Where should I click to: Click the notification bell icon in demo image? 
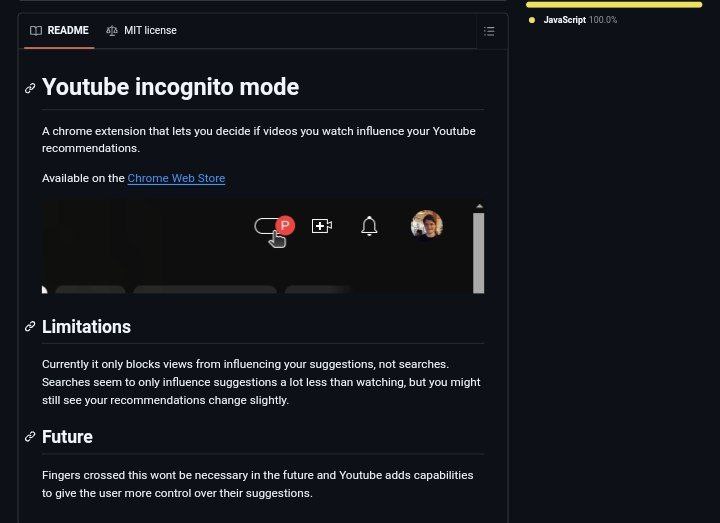369,226
